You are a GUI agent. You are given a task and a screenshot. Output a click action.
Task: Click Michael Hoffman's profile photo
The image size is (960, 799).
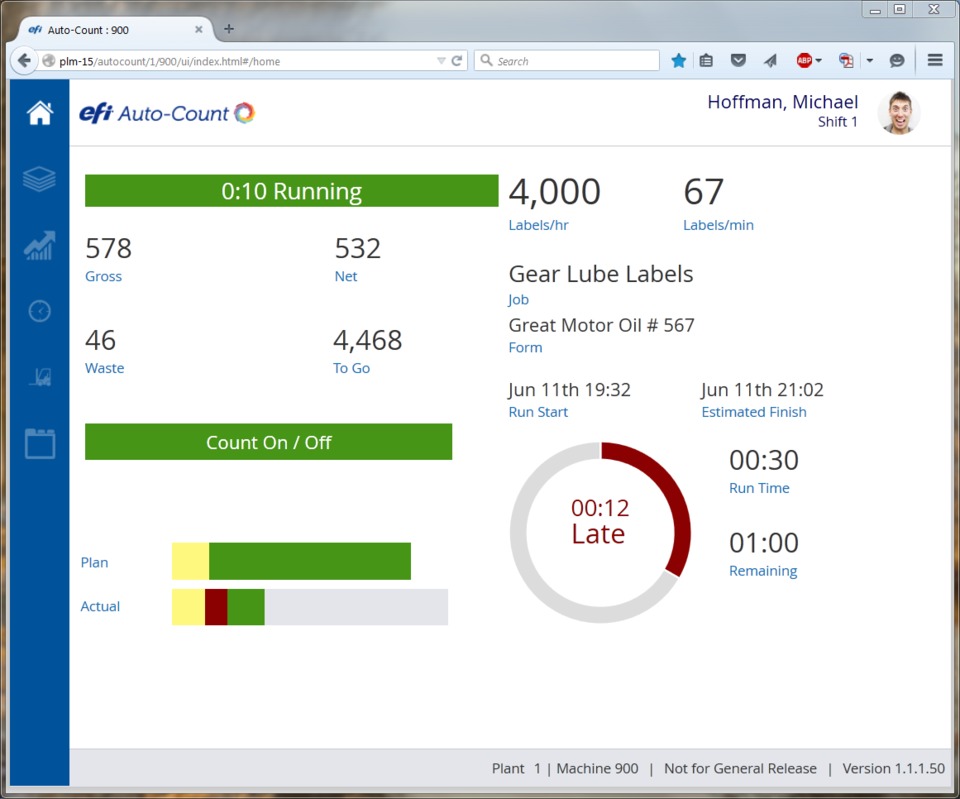(899, 112)
